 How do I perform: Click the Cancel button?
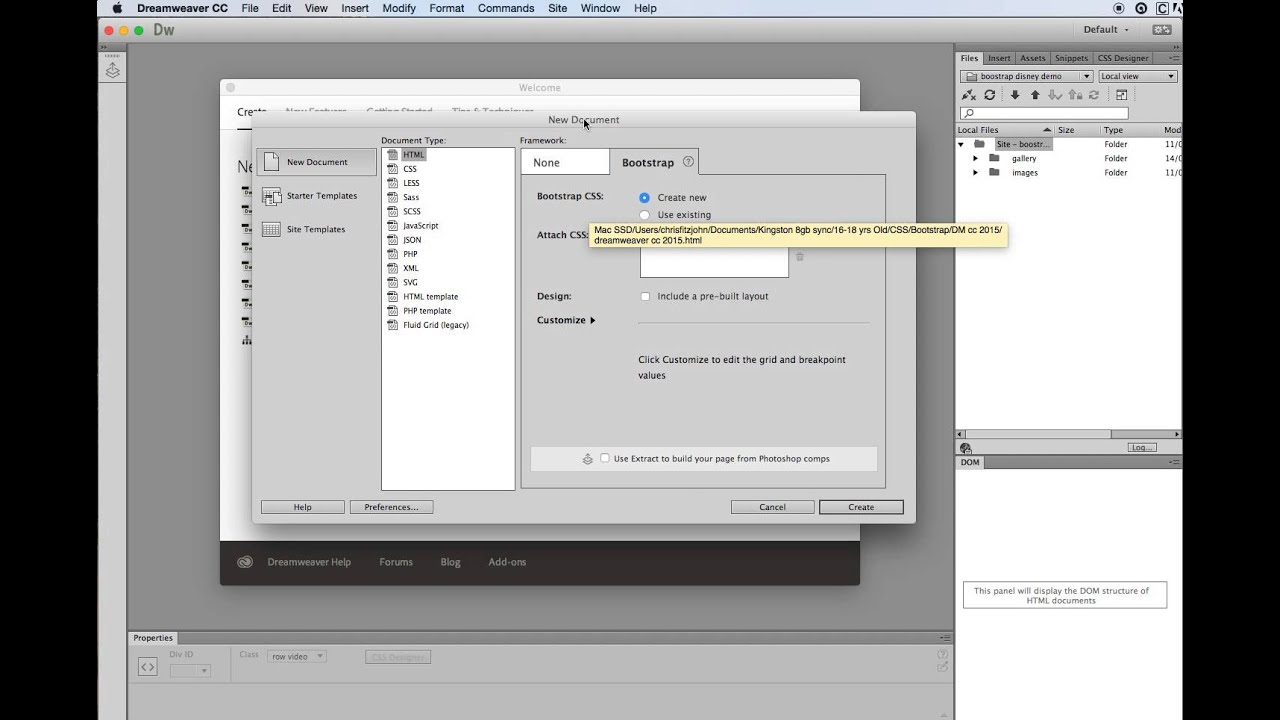772,507
